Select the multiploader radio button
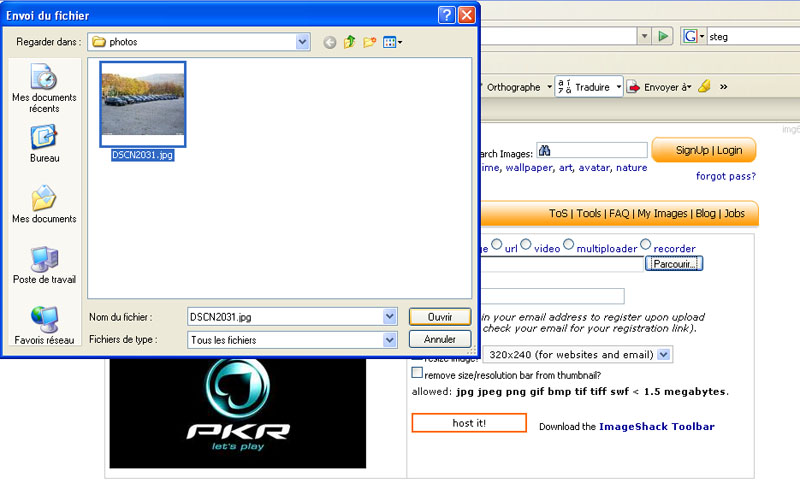Screen dimensions: 800x489 (x=568, y=244)
